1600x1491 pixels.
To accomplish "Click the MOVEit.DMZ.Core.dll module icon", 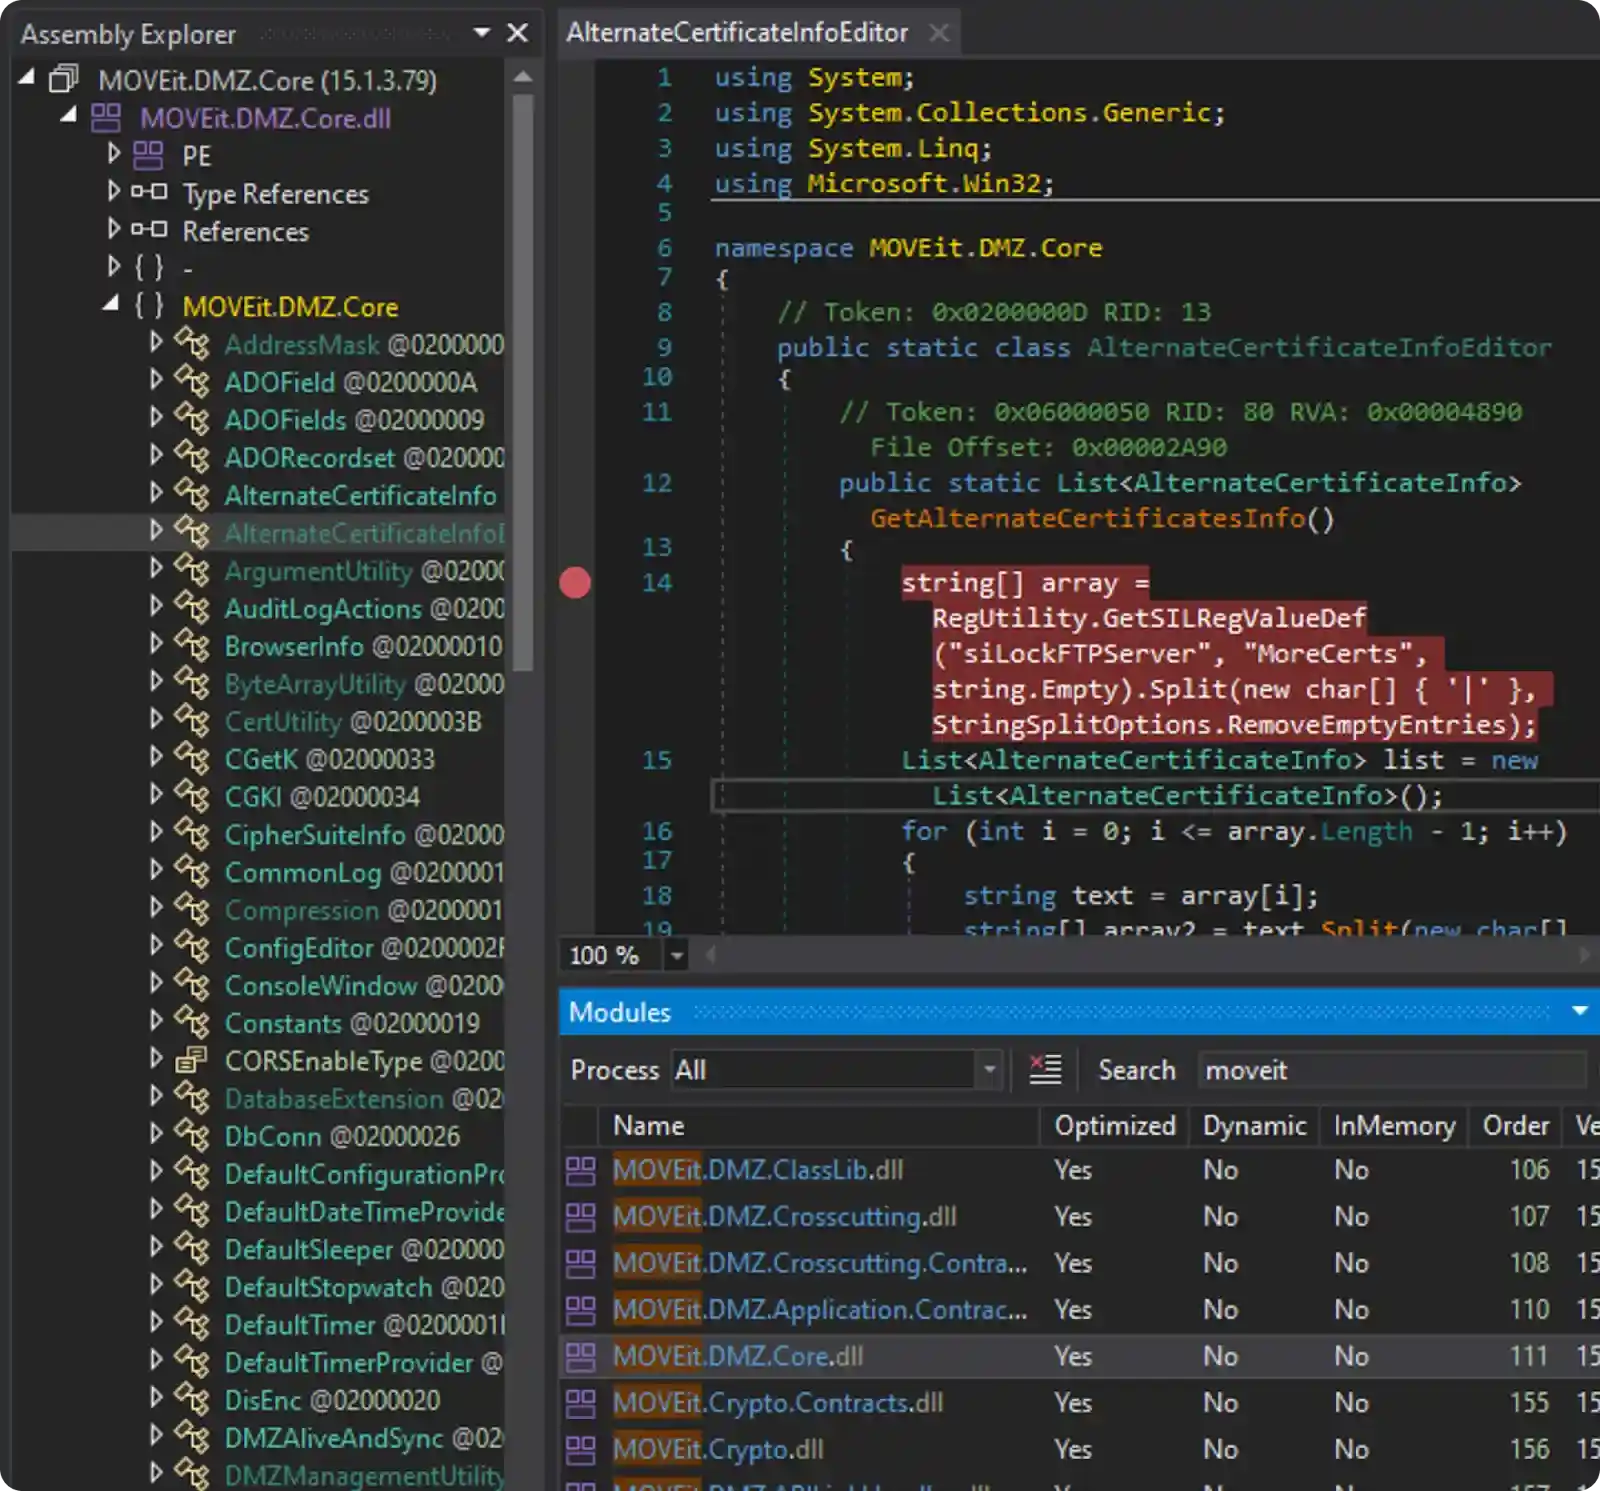I will tap(109, 118).
